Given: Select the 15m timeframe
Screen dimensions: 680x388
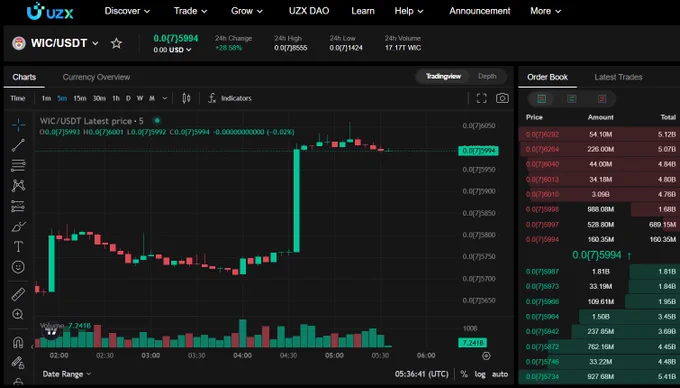Looking at the screenshot, I should (x=80, y=98).
